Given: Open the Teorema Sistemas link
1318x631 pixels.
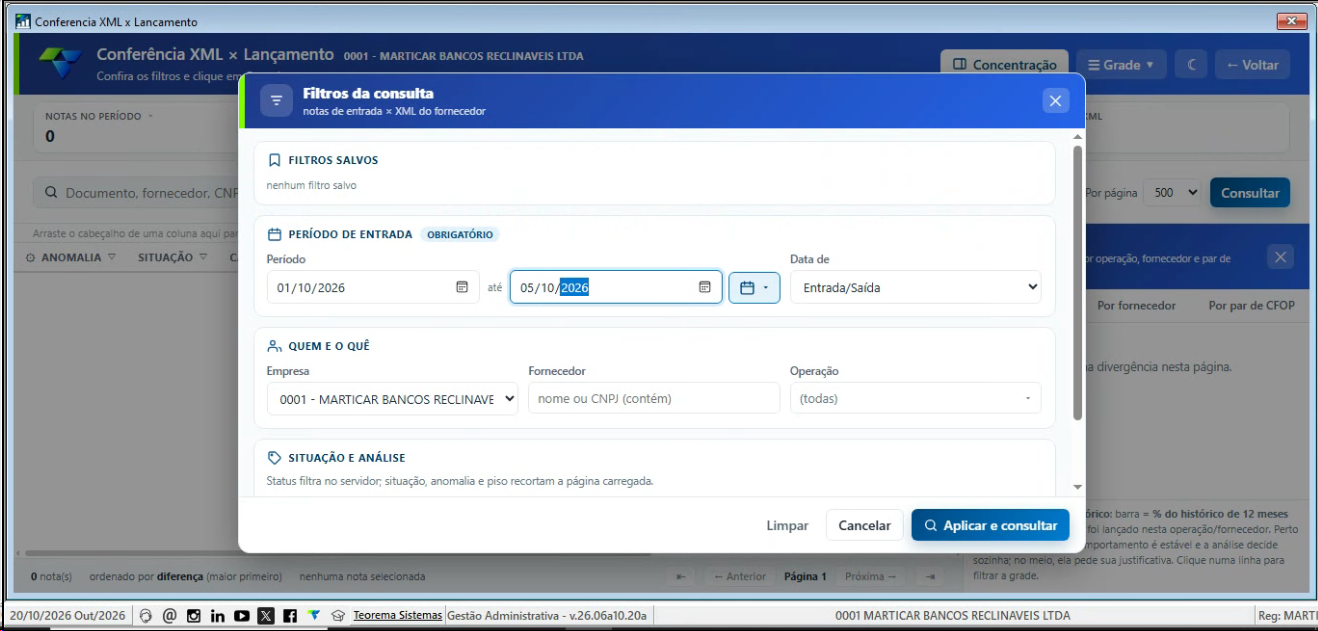Looking at the screenshot, I should [x=398, y=616].
